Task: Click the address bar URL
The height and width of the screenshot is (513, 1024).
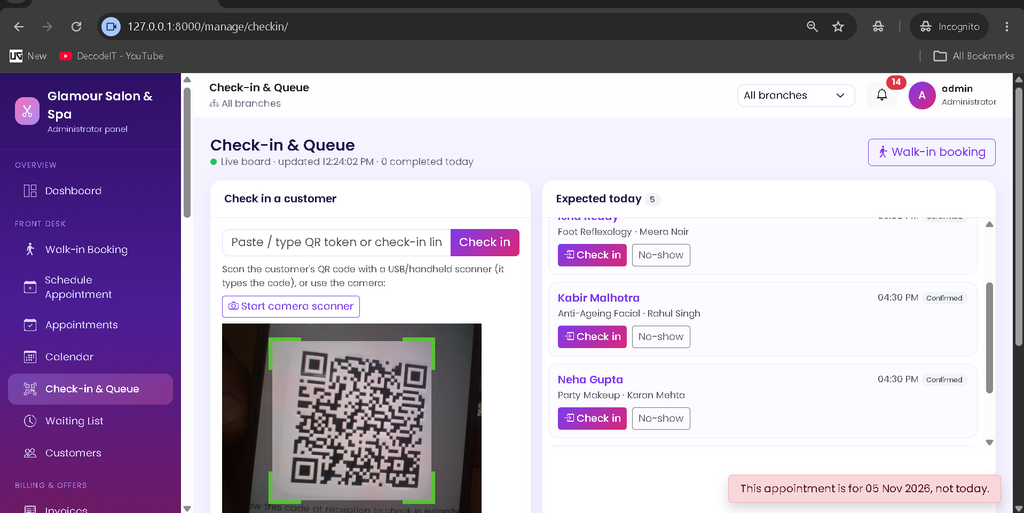Action: 208,27
